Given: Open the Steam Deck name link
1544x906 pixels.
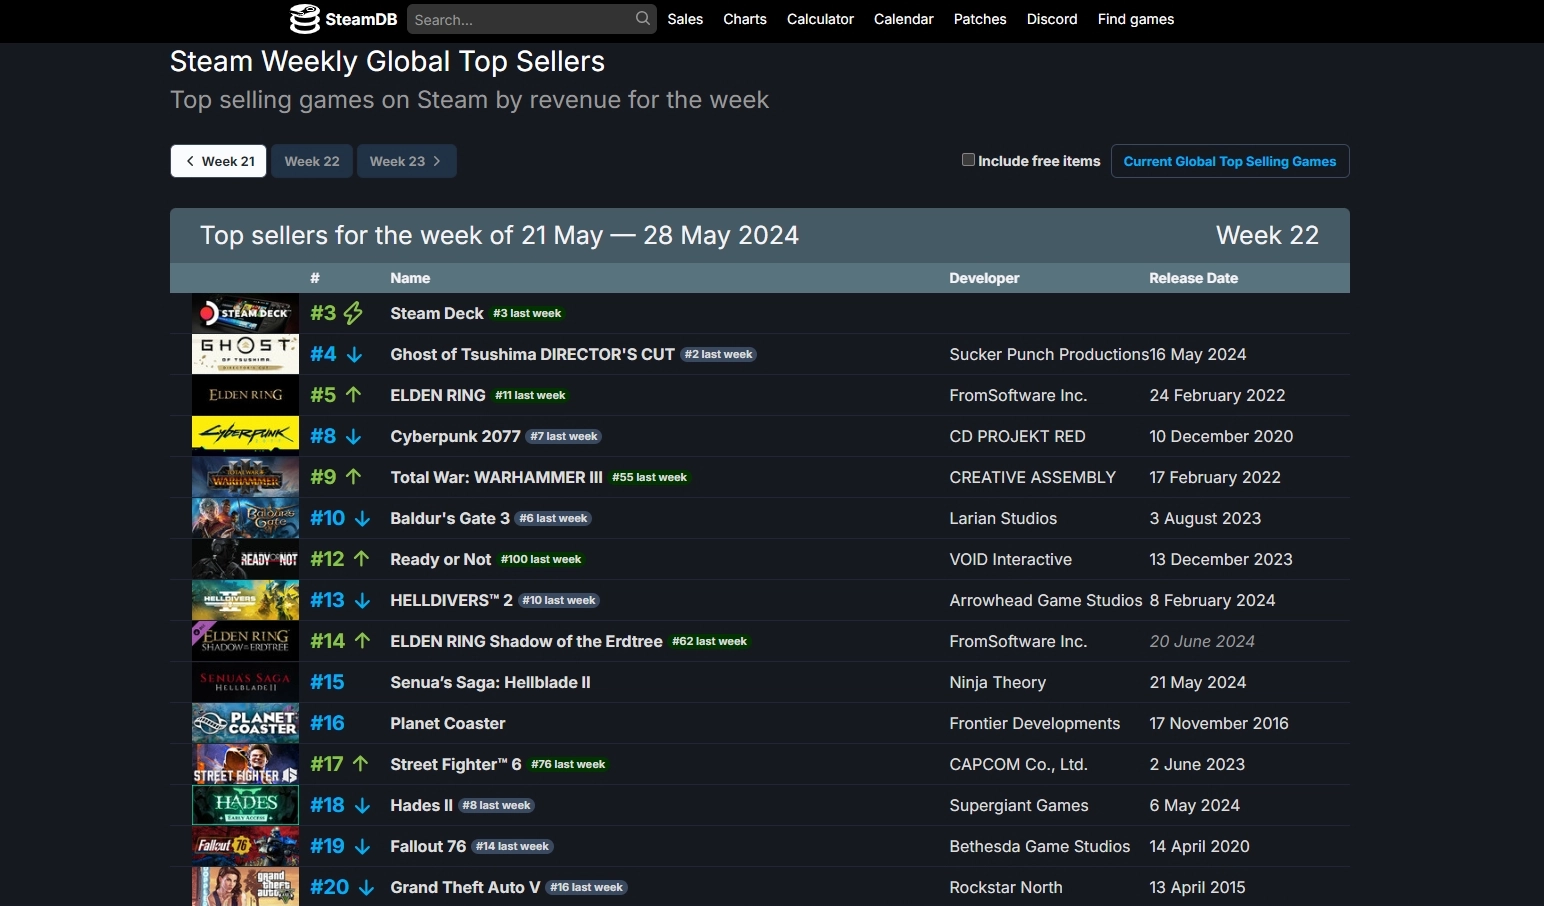Looking at the screenshot, I should coord(437,313).
